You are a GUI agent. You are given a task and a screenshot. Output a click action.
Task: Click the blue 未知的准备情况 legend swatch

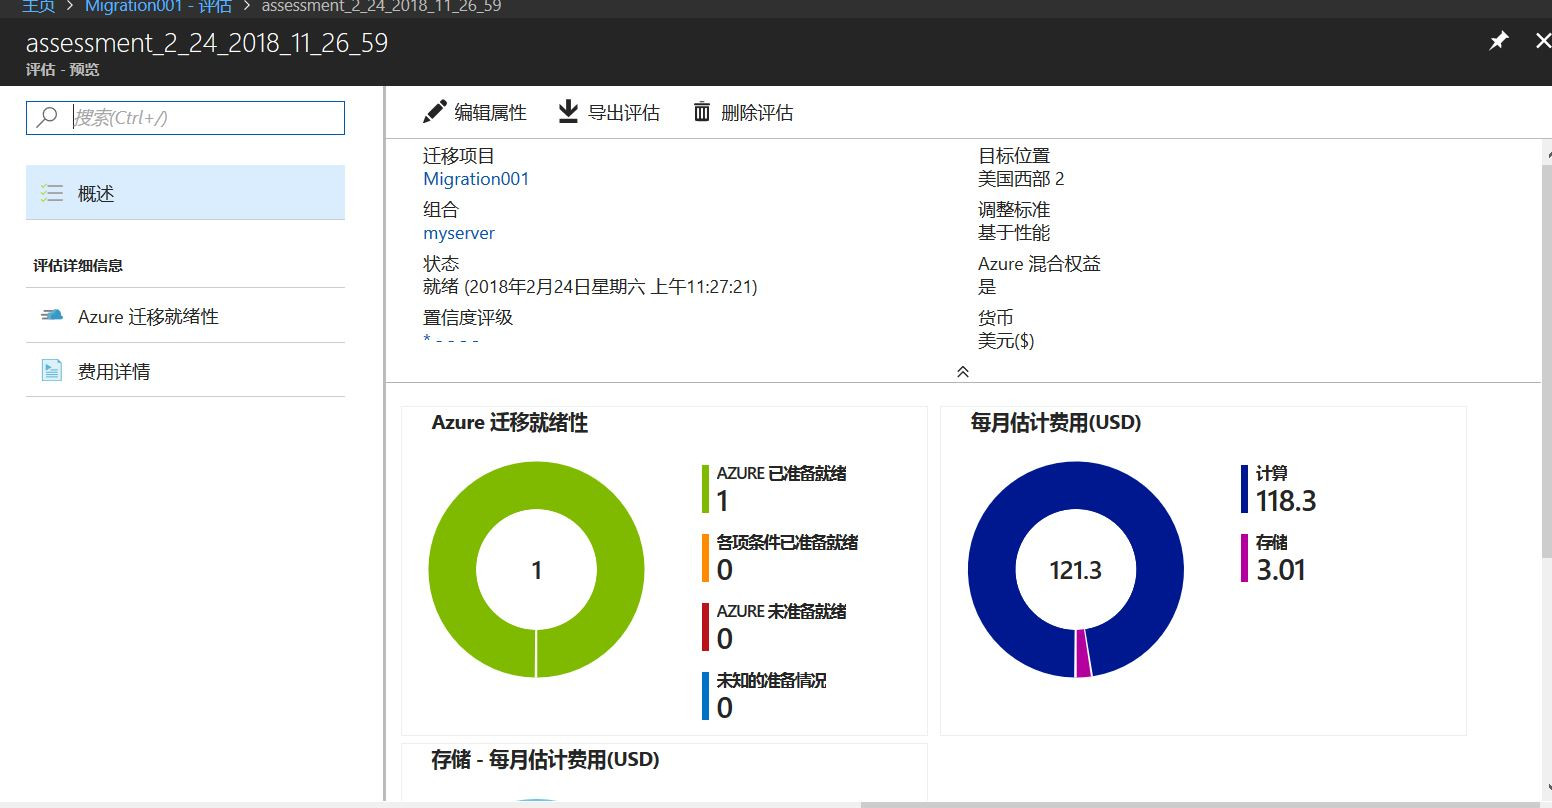point(705,695)
